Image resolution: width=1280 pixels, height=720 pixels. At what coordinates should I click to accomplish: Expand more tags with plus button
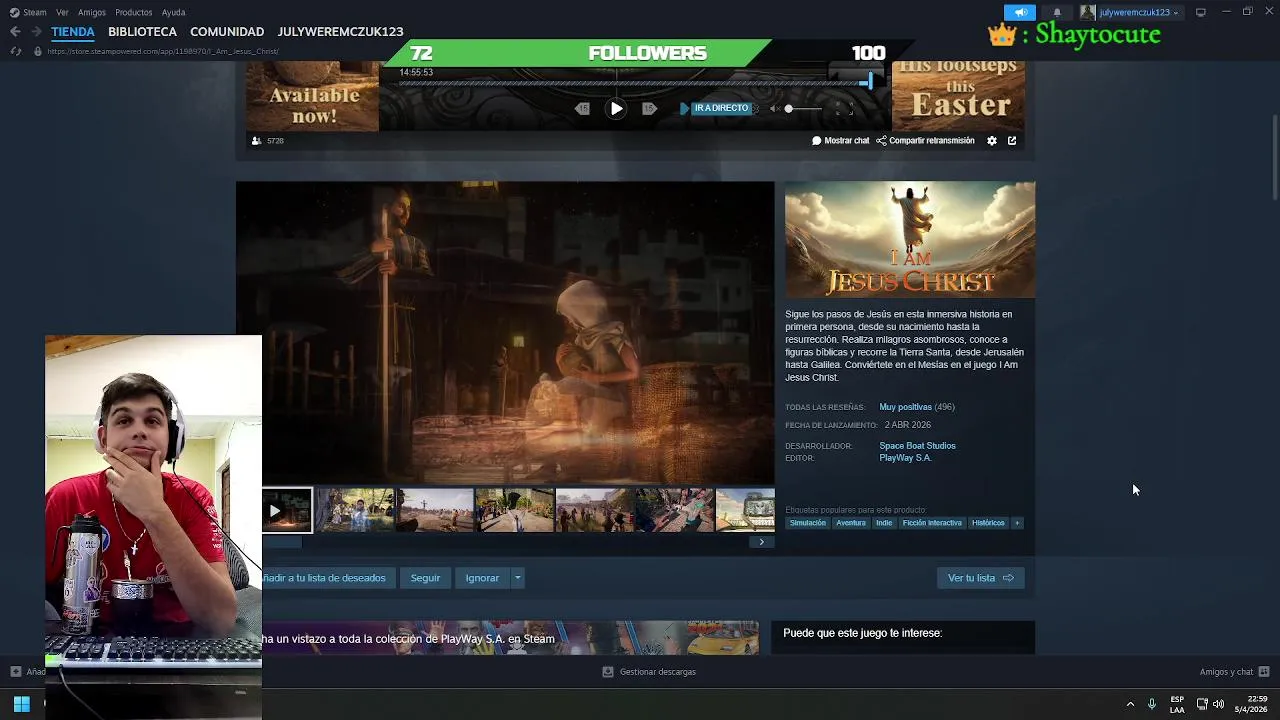pos(1017,523)
